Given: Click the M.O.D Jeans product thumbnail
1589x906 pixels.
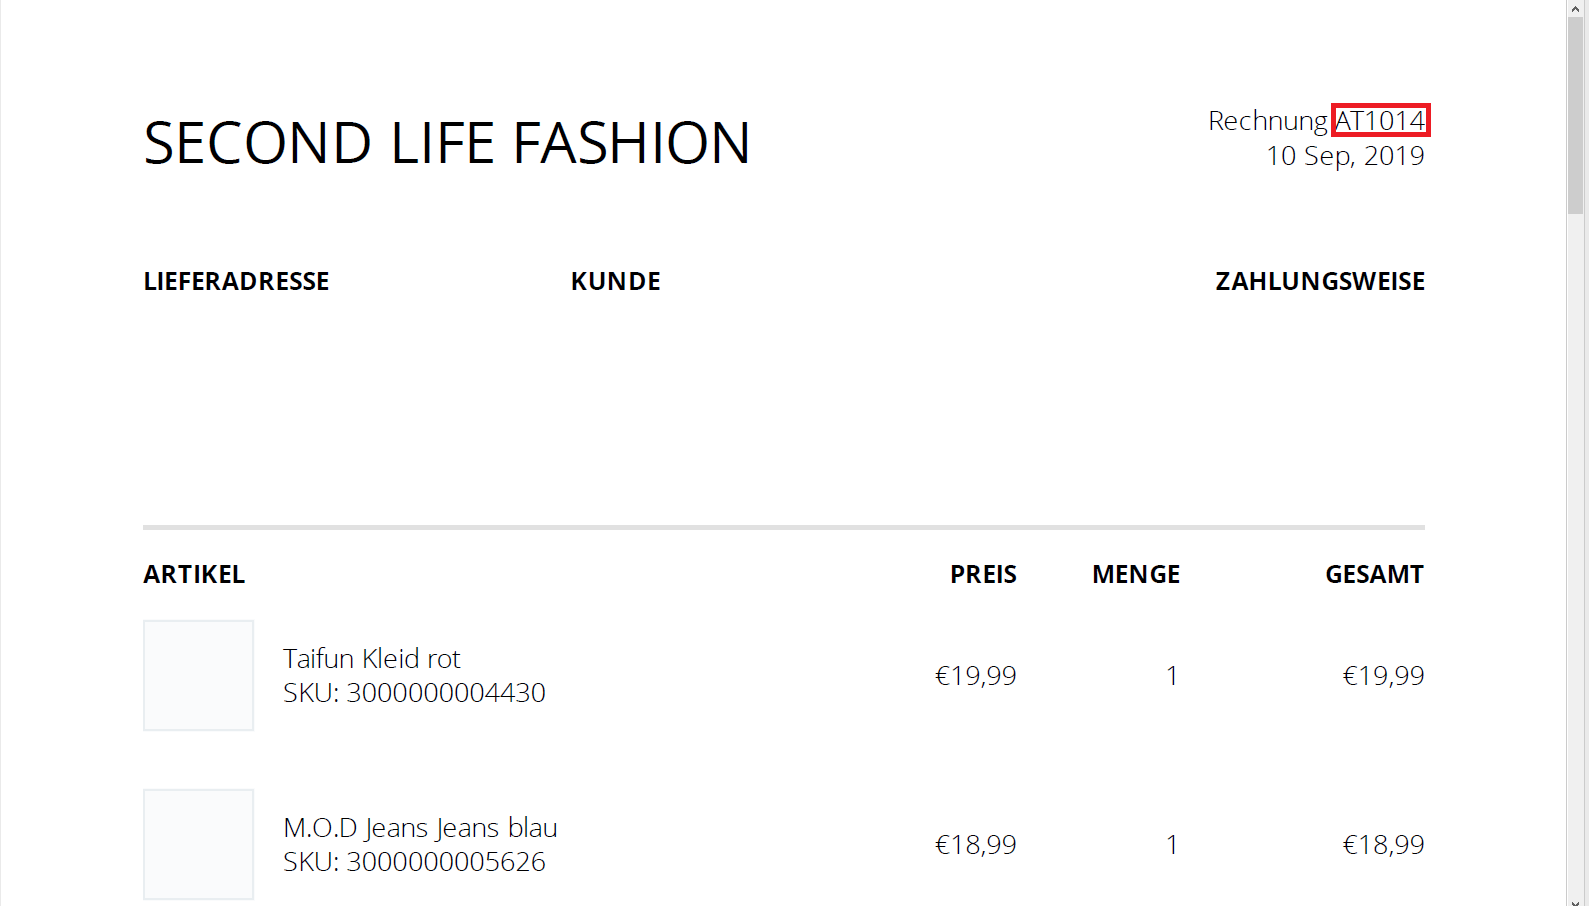Looking at the screenshot, I should coord(198,844).
